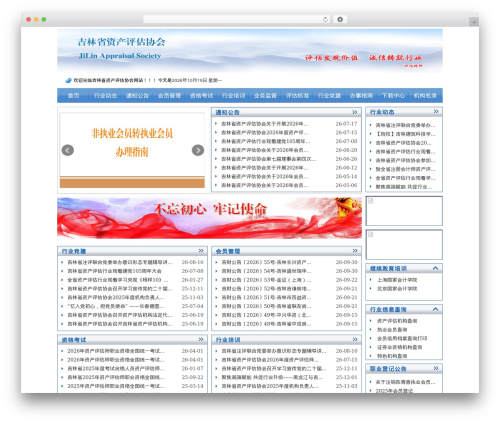
Task: Open more 资格考试 via double-arrow
Action: (201, 339)
